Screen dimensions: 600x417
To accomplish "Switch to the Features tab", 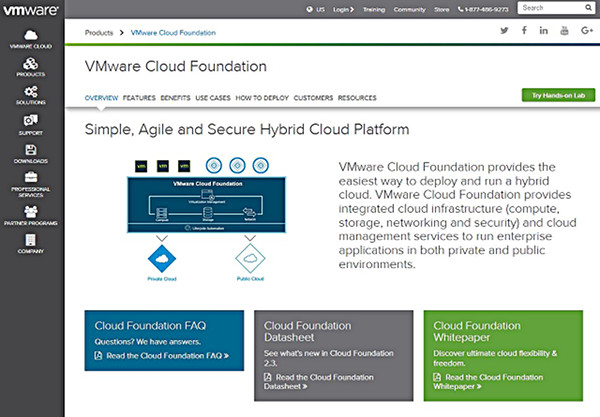I will 139,98.
